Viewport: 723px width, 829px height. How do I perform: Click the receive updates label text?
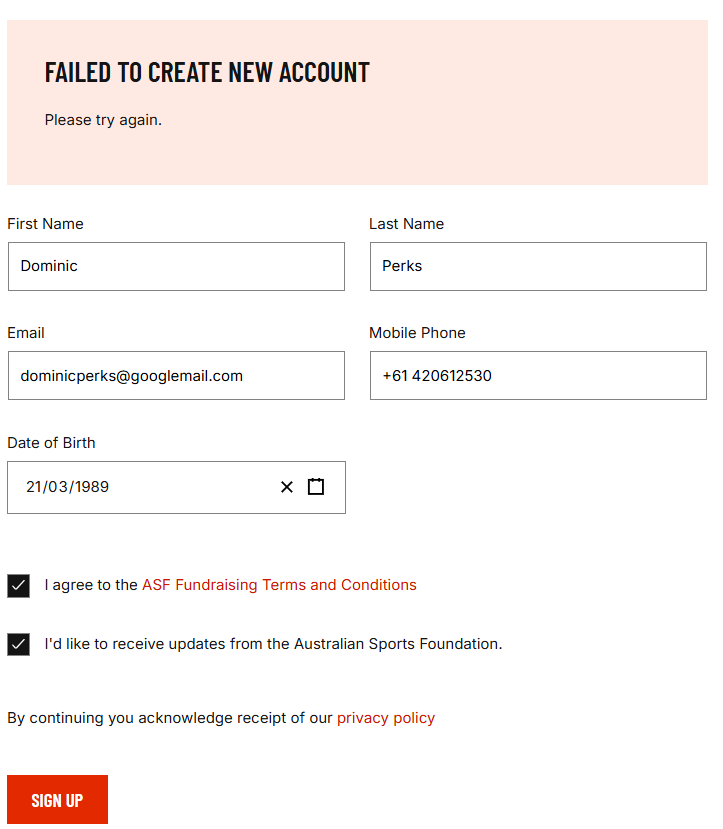coord(273,644)
